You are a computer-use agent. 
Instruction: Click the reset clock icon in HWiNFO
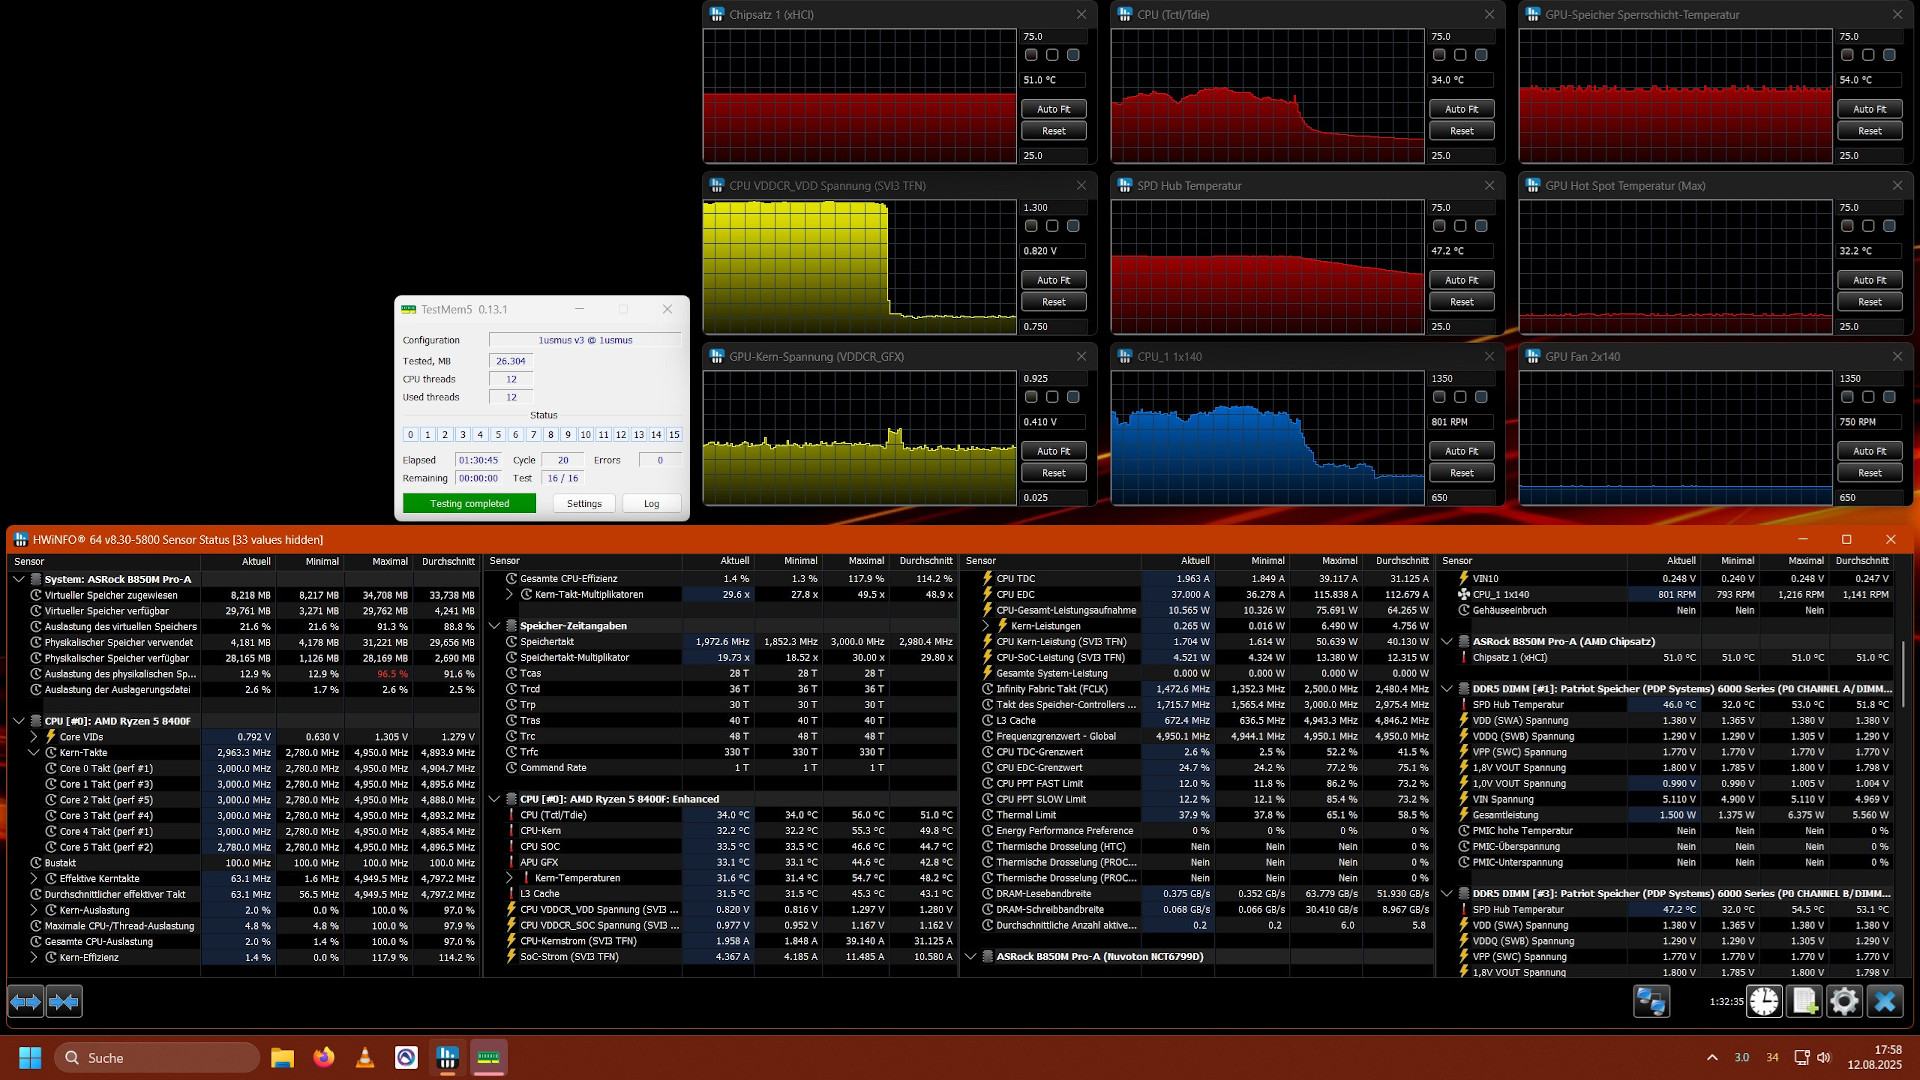pos(1764,1001)
